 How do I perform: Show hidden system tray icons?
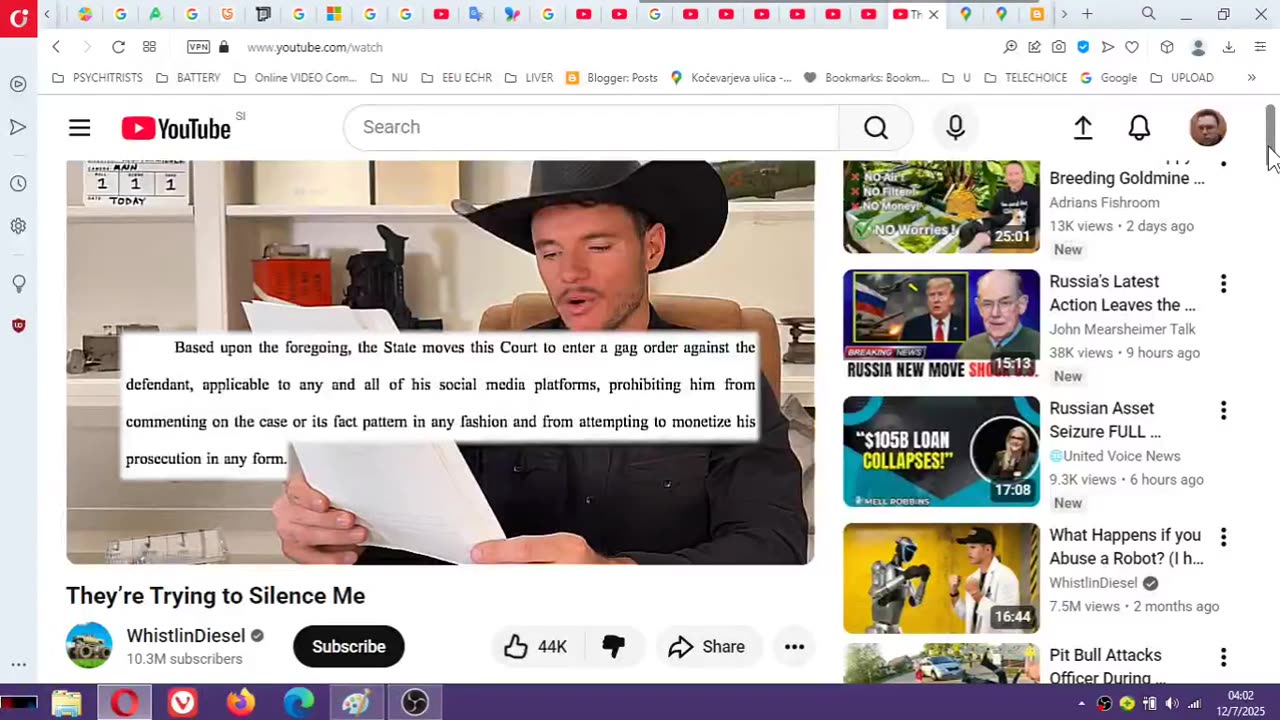(x=1081, y=704)
